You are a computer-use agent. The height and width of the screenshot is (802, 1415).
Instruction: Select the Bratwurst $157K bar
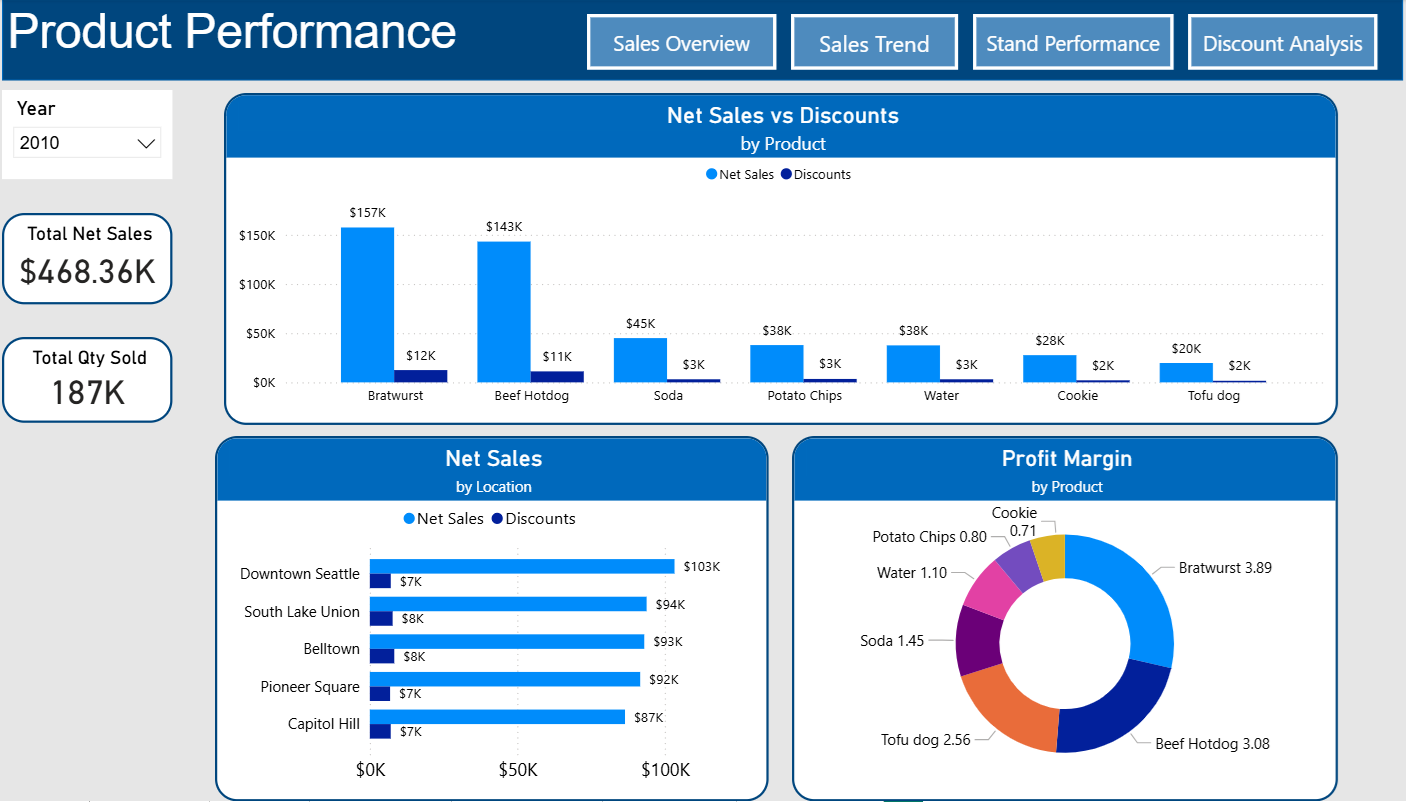coord(365,300)
